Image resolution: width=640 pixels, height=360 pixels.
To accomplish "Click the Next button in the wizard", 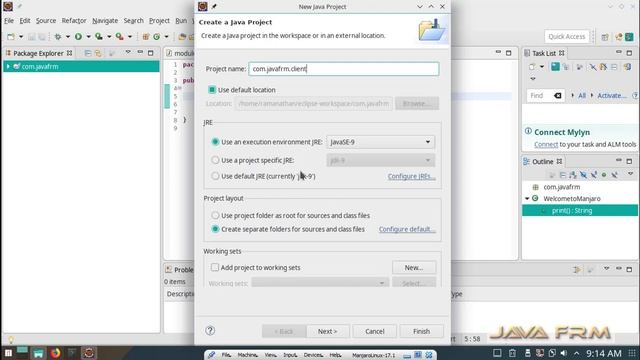I will coord(328,331).
